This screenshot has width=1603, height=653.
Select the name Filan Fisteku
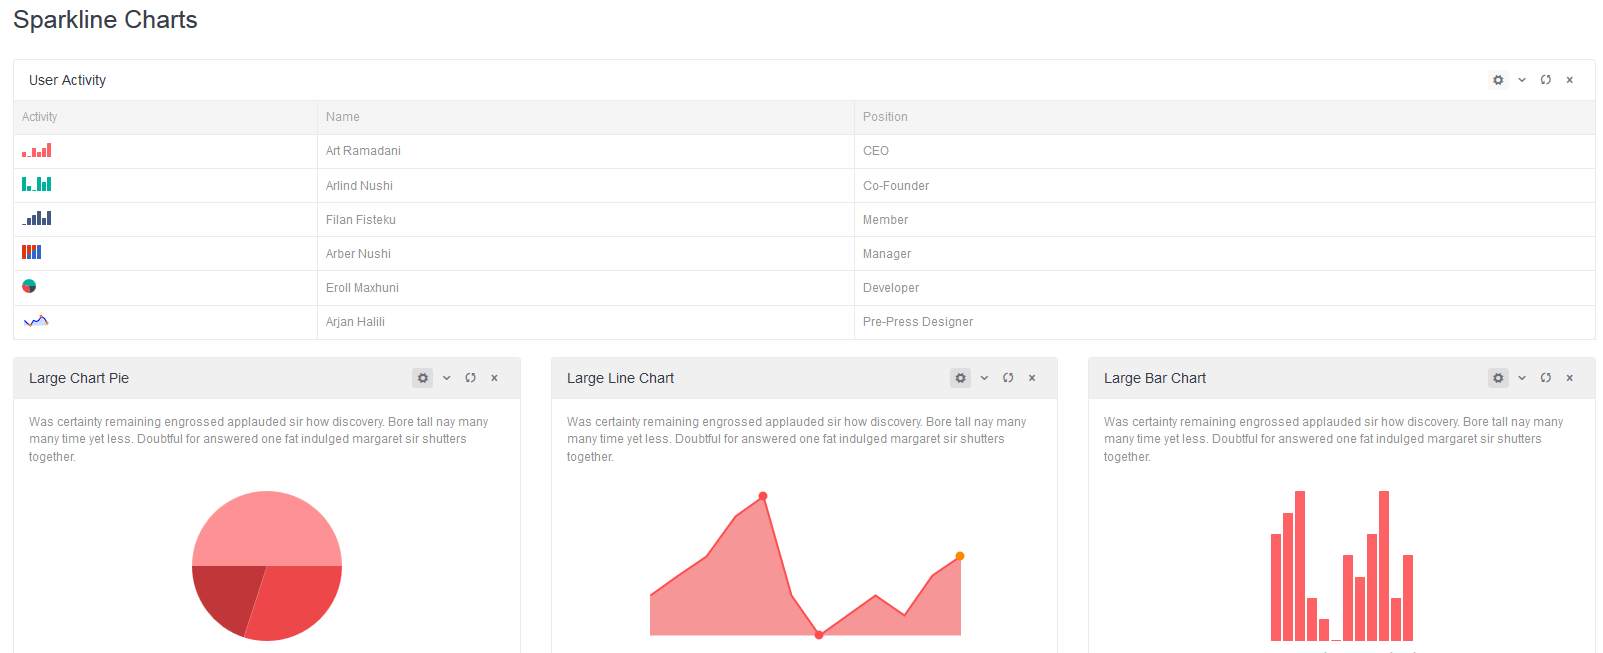coord(361,220)
